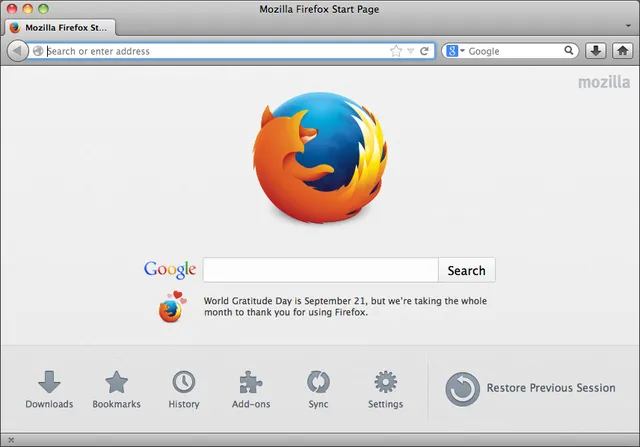The height and width of the screenshot is (447, 640).
Task: Click the Search button next to Google box
Action: (467, 270)
